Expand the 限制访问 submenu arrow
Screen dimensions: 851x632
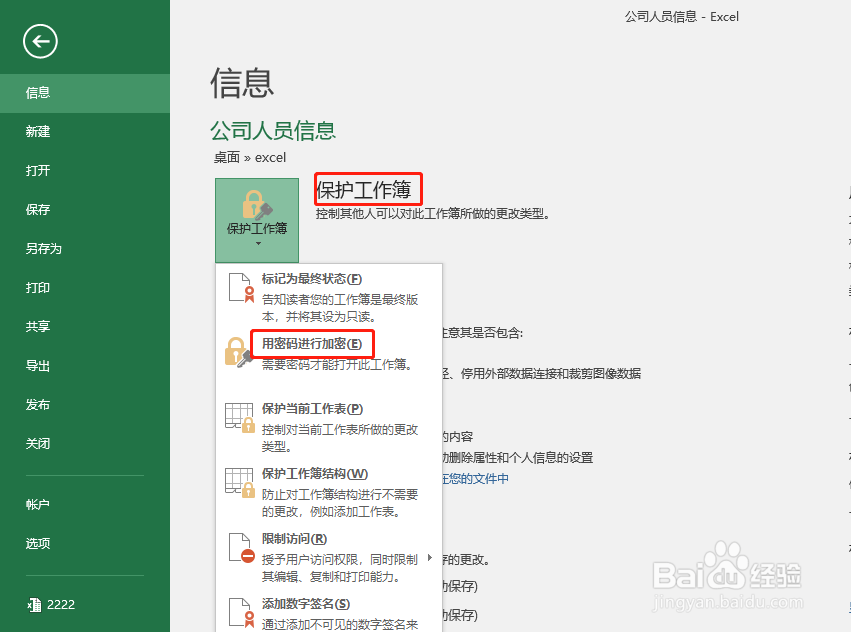[429, 558]
